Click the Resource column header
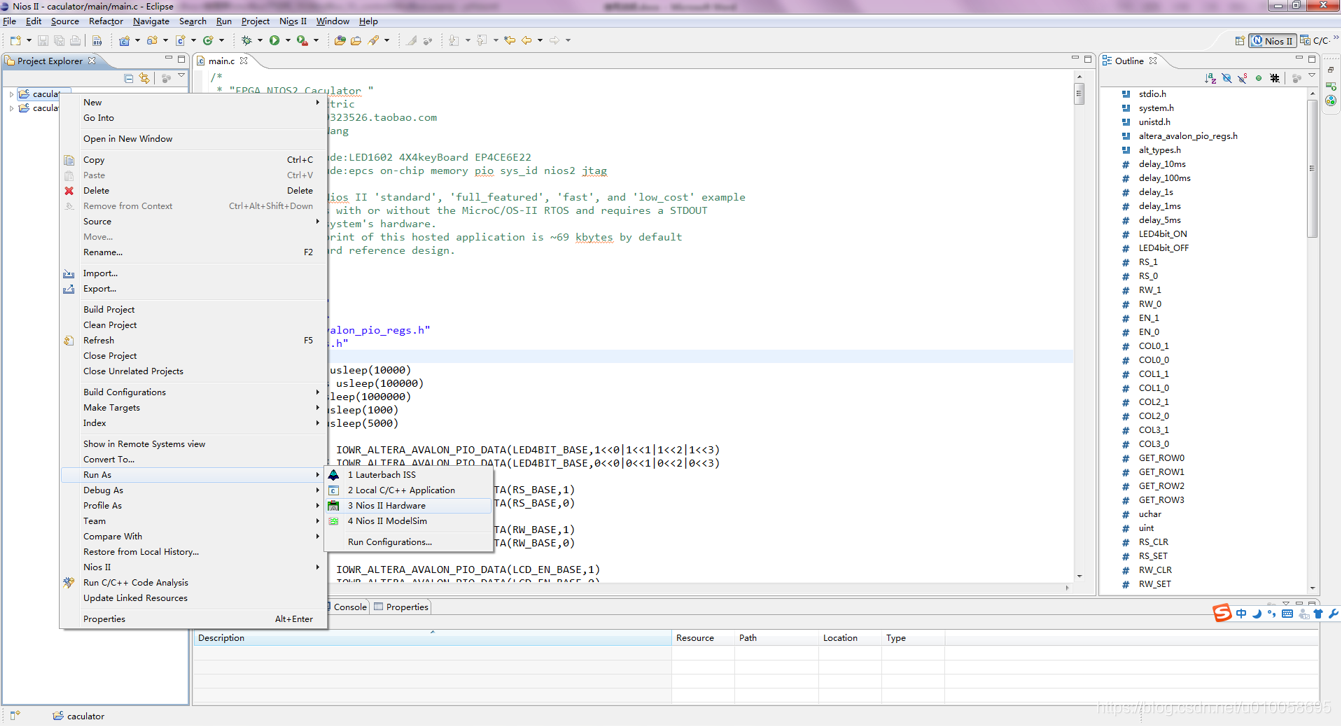Viewport: 1341px width, 726px height. (702, 638)
